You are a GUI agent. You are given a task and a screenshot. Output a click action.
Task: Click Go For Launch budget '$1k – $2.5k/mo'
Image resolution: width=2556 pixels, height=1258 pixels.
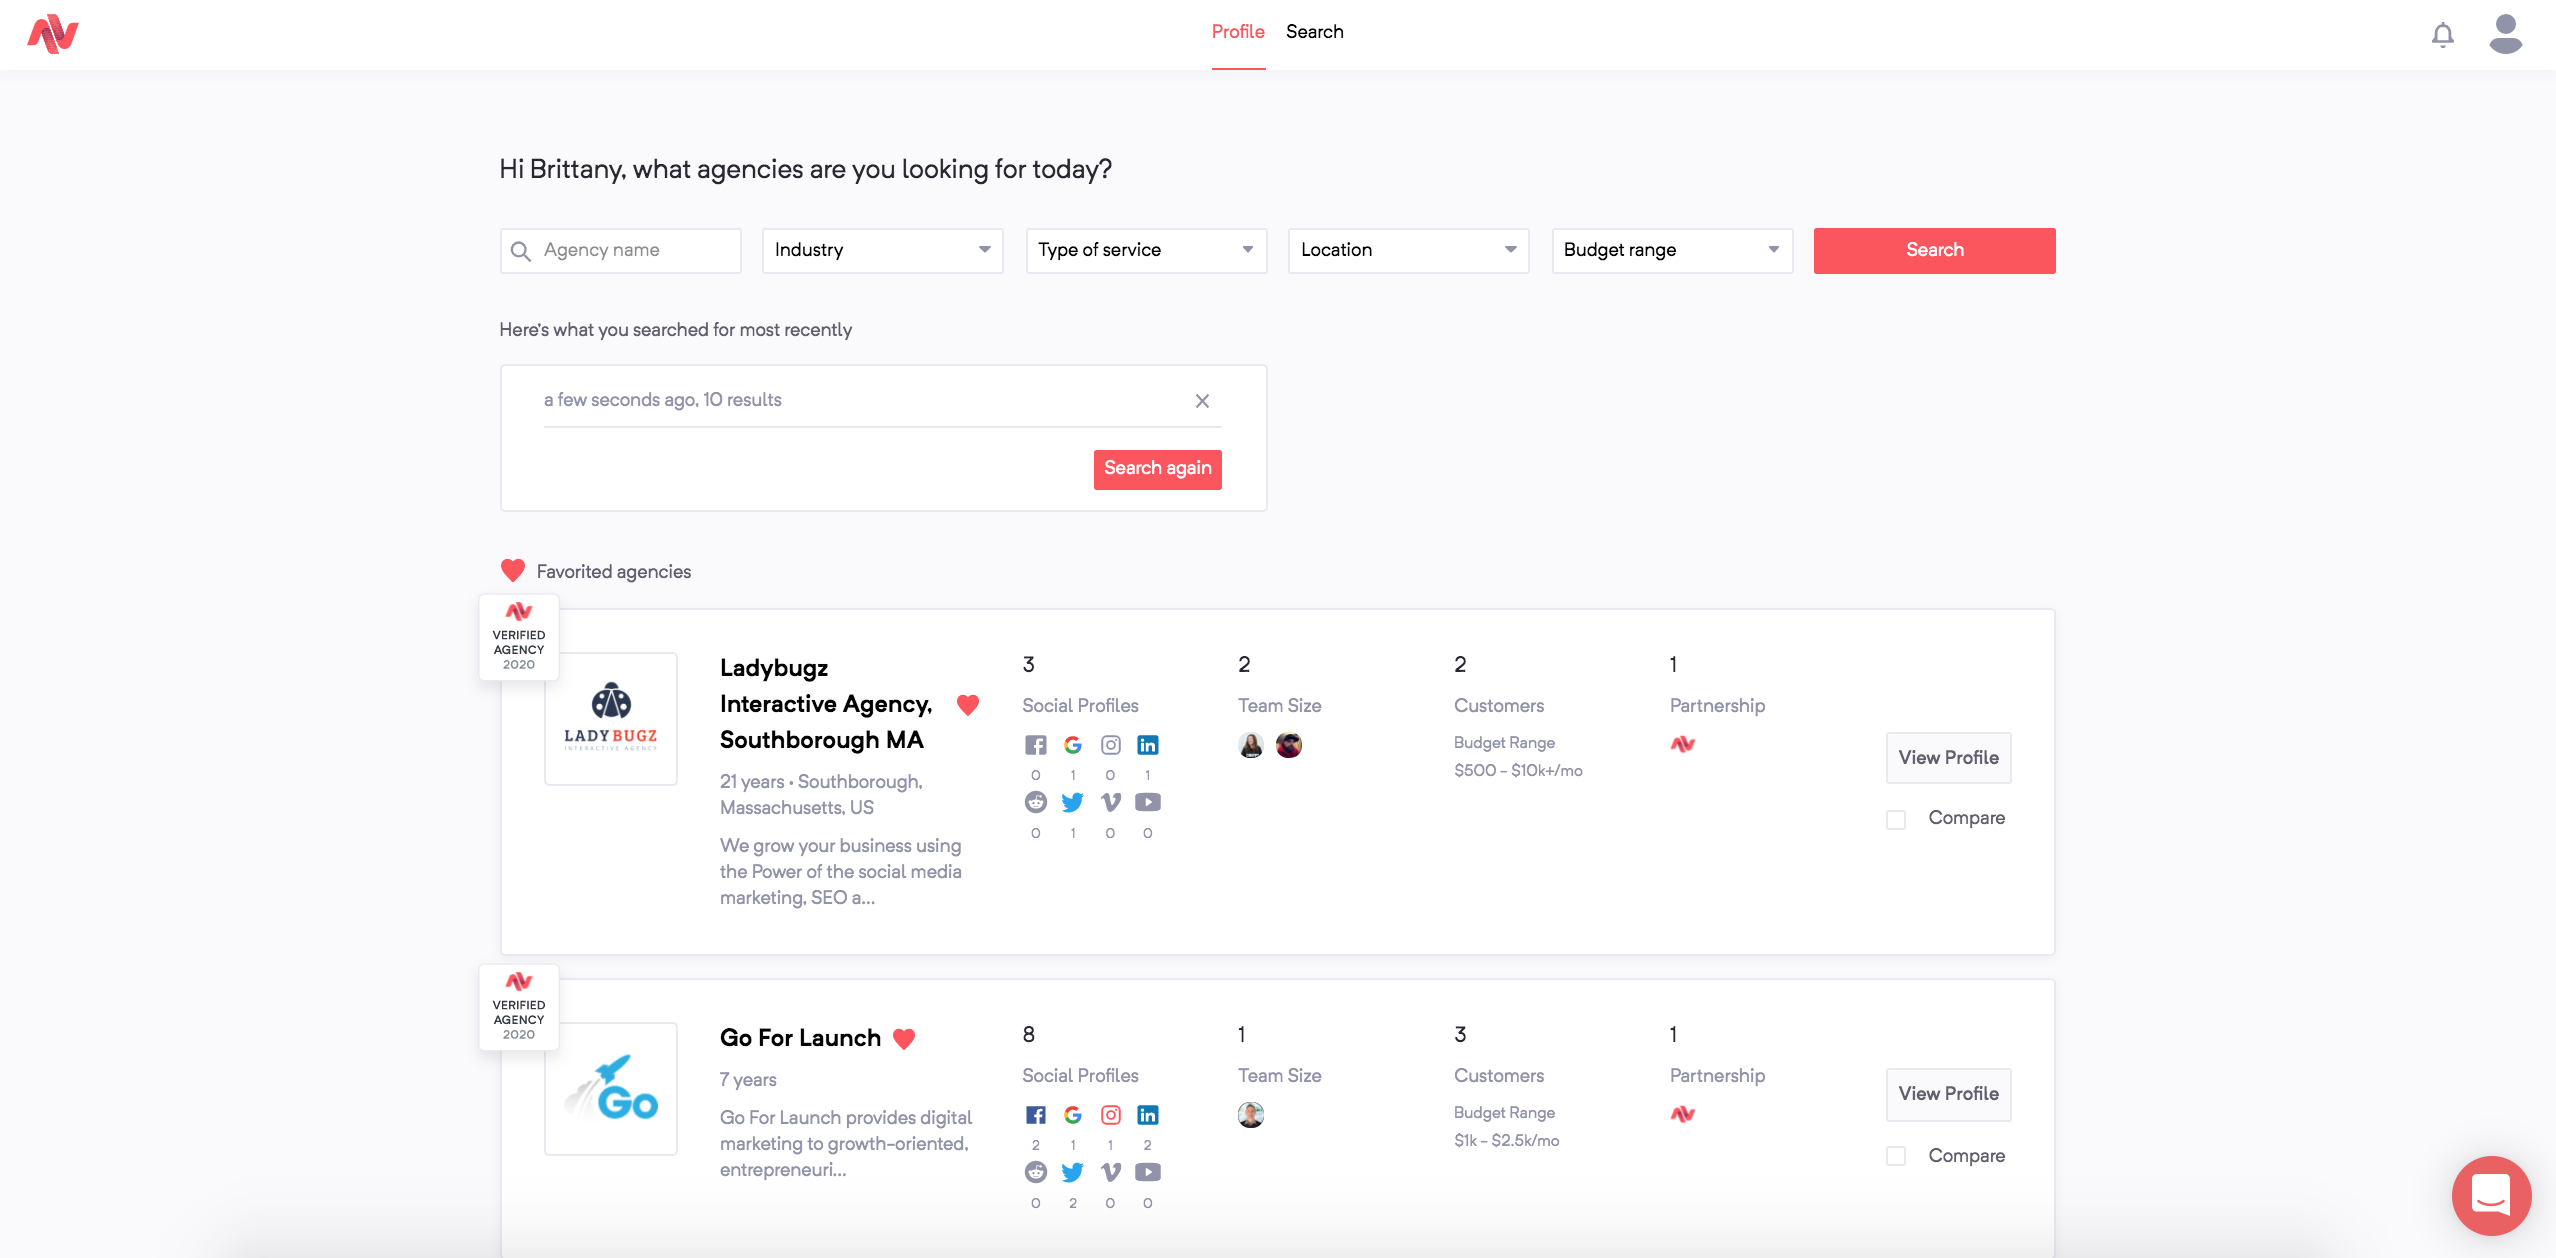1506,1141
